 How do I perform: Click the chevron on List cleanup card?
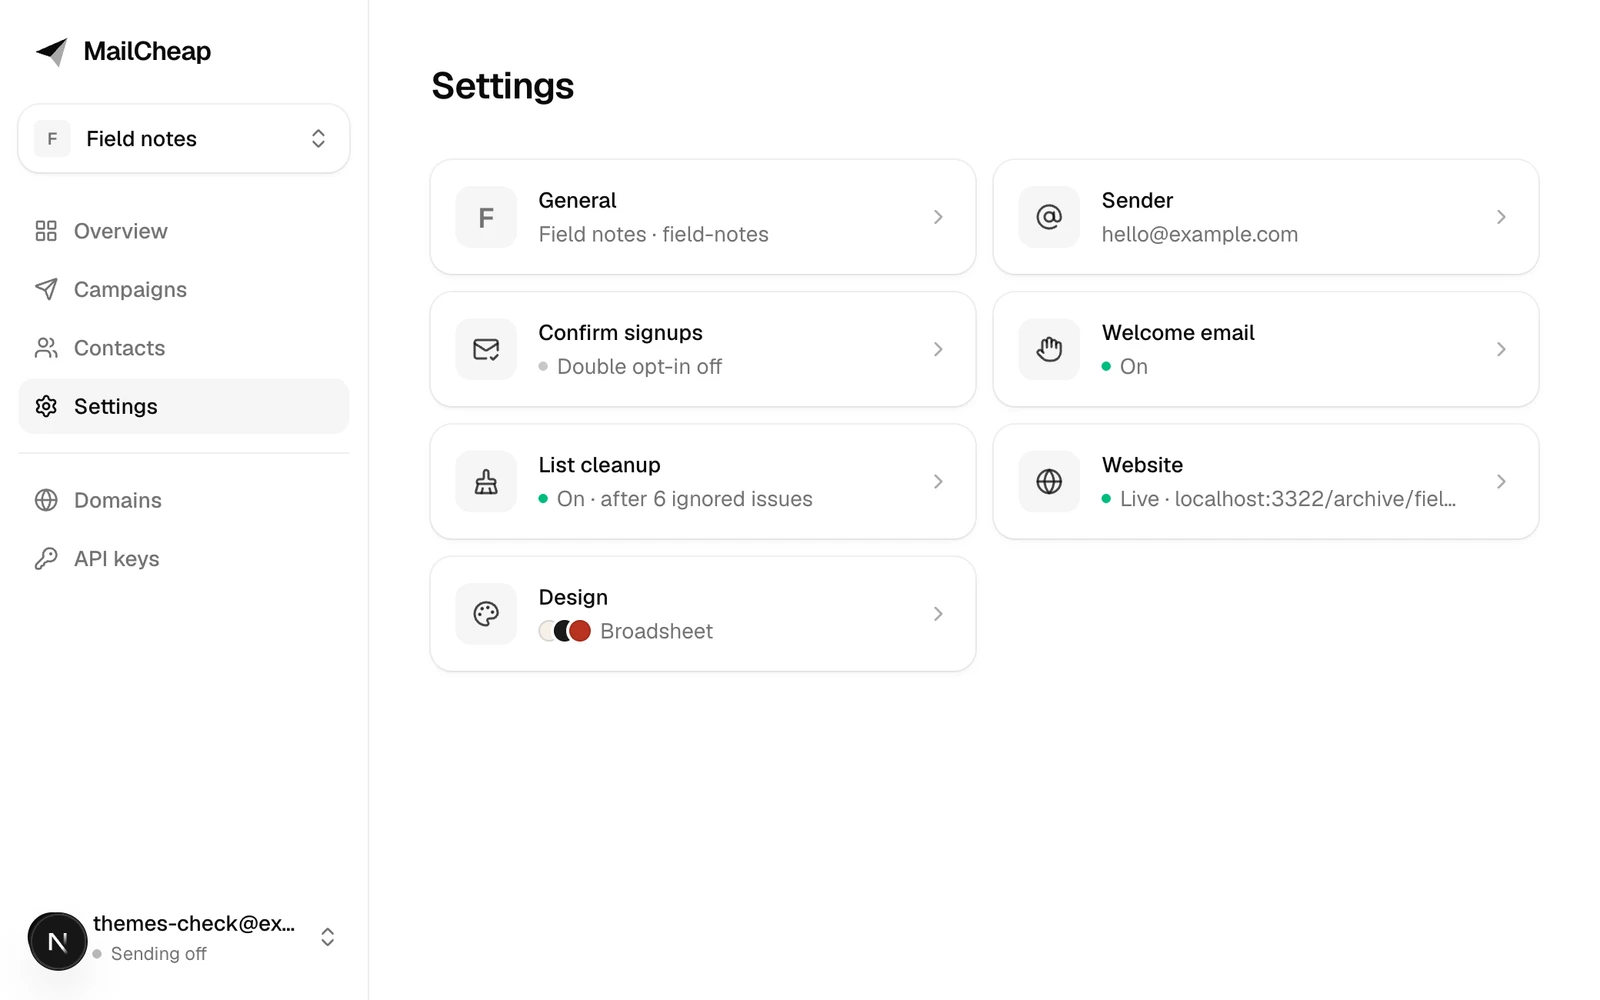(938, 482)
